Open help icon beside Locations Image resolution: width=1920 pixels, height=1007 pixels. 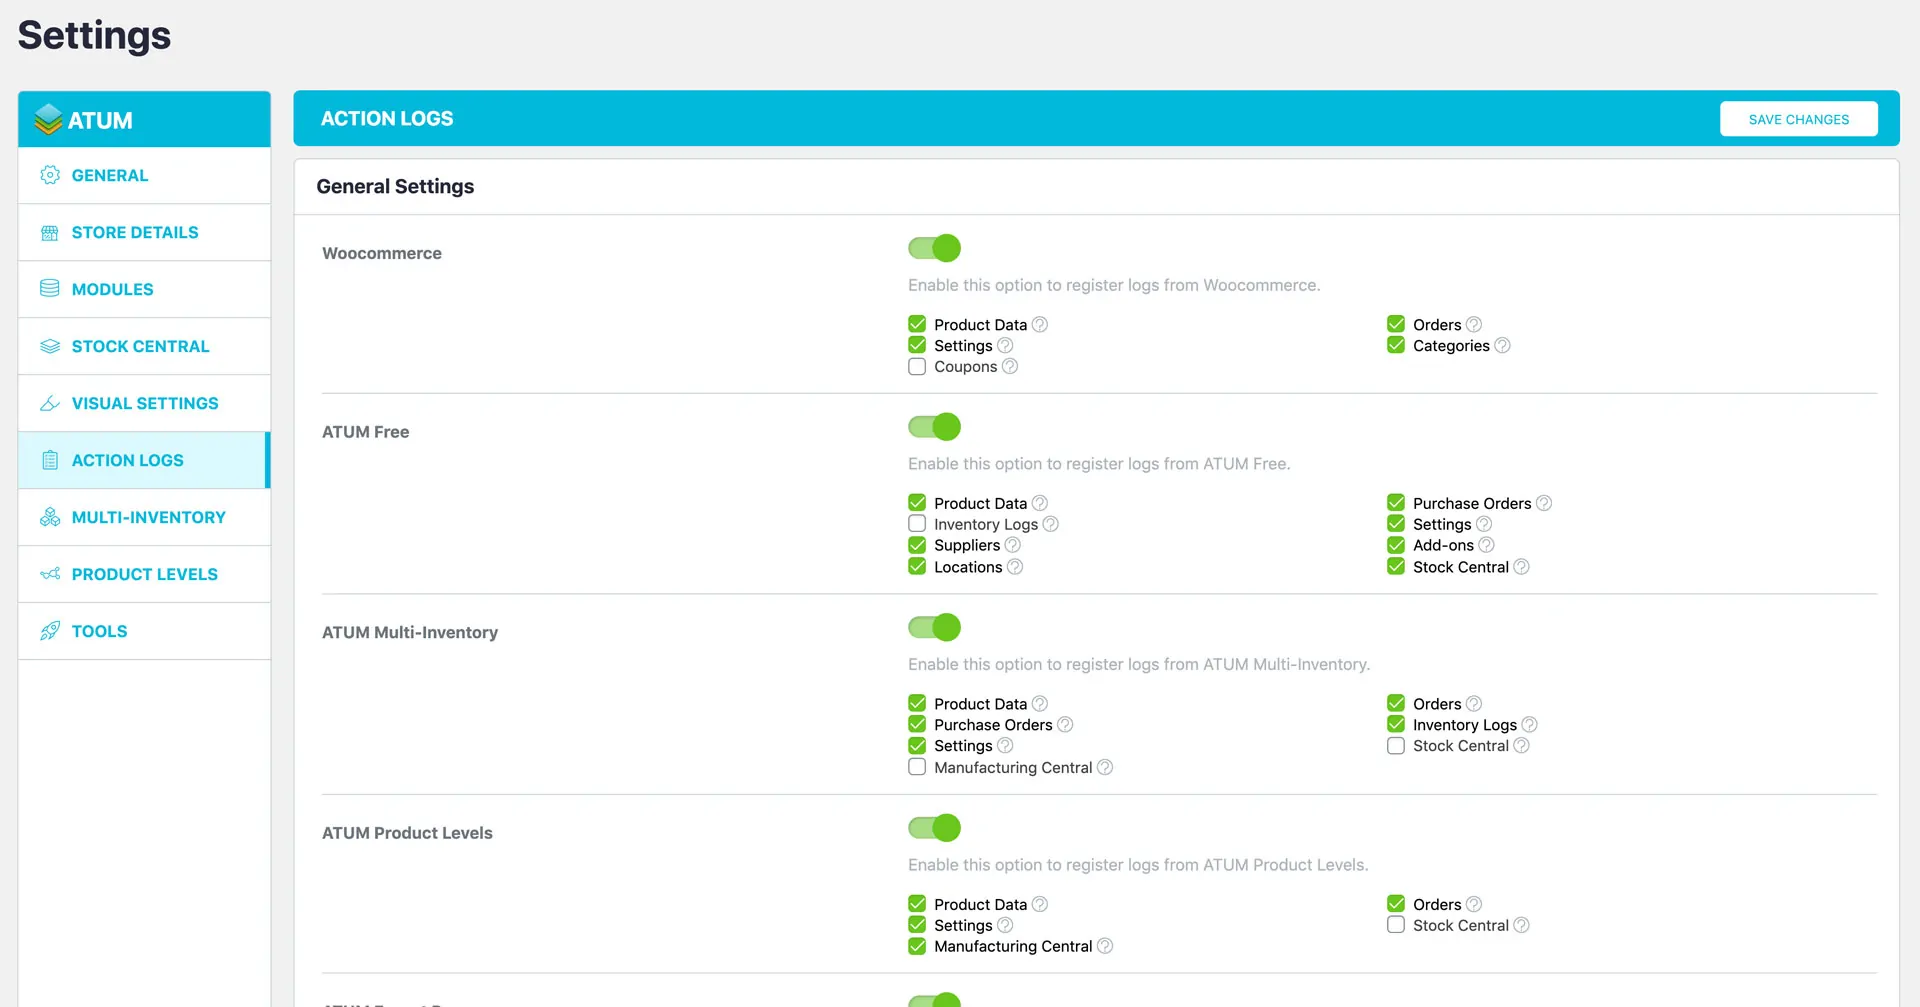click(1015, 567)
